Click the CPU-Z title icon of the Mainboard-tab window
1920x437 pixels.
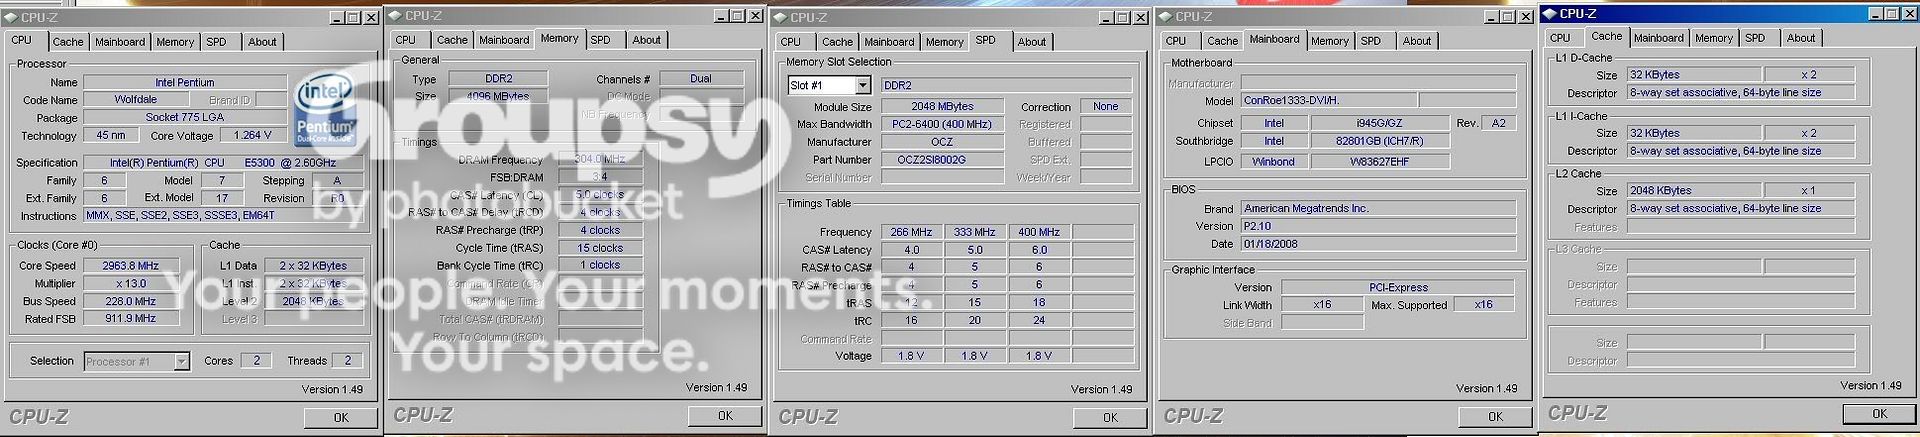(1166, 17)
